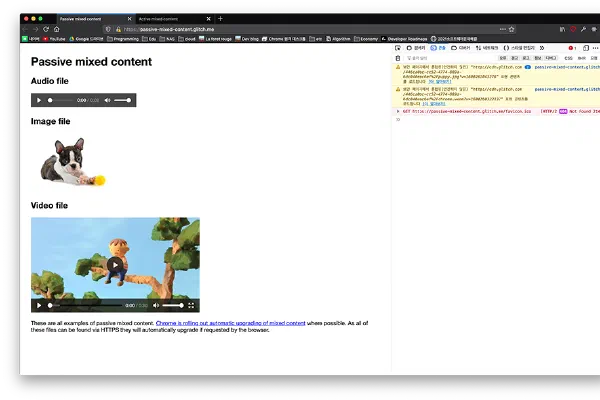Image resolution: width=600 pixels, height=400 pixels.
Task: Enter fullscreen on the video player
Action: [190, 305]
